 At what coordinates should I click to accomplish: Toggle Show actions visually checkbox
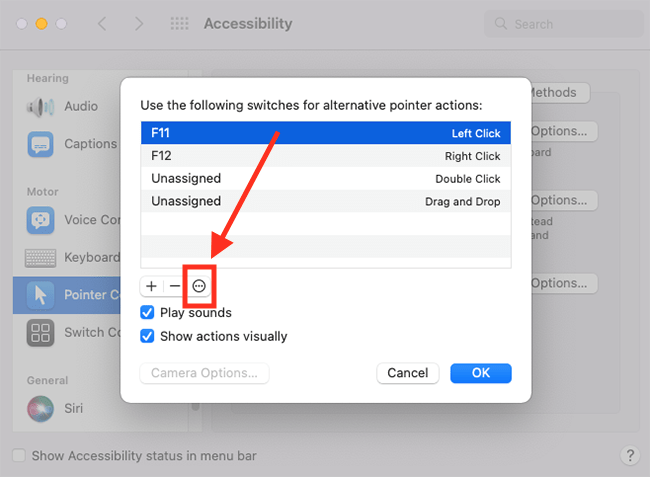[147, 336]
